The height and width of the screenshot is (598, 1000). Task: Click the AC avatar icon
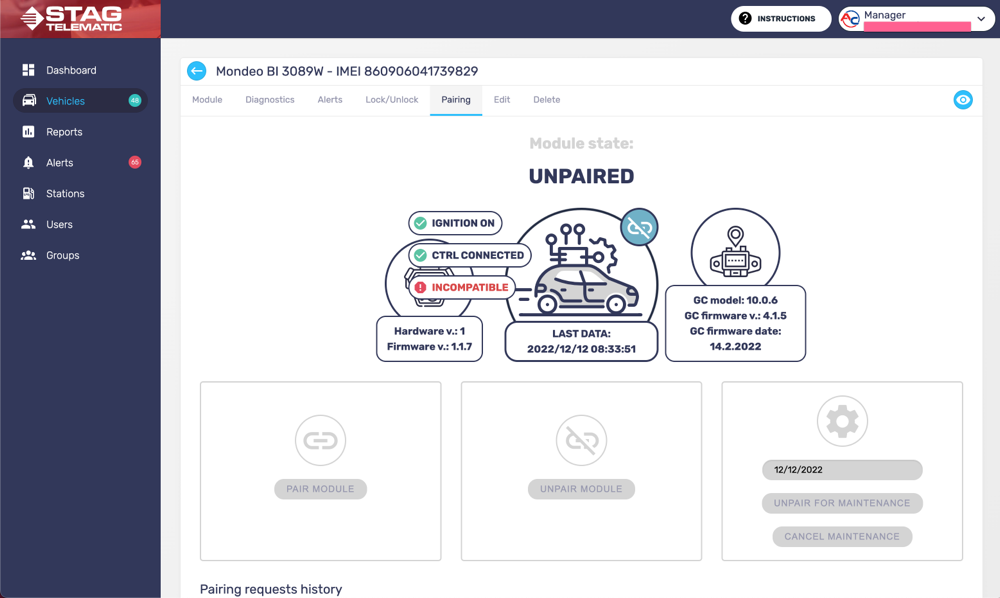[x=850, y=19]
